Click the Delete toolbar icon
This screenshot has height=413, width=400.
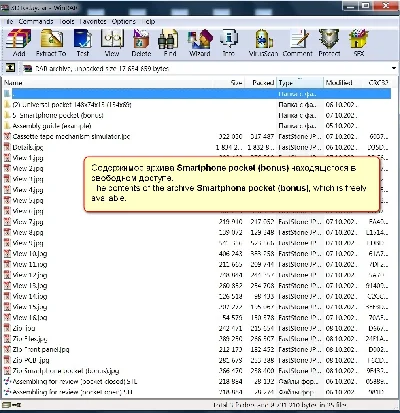[141, 43]
